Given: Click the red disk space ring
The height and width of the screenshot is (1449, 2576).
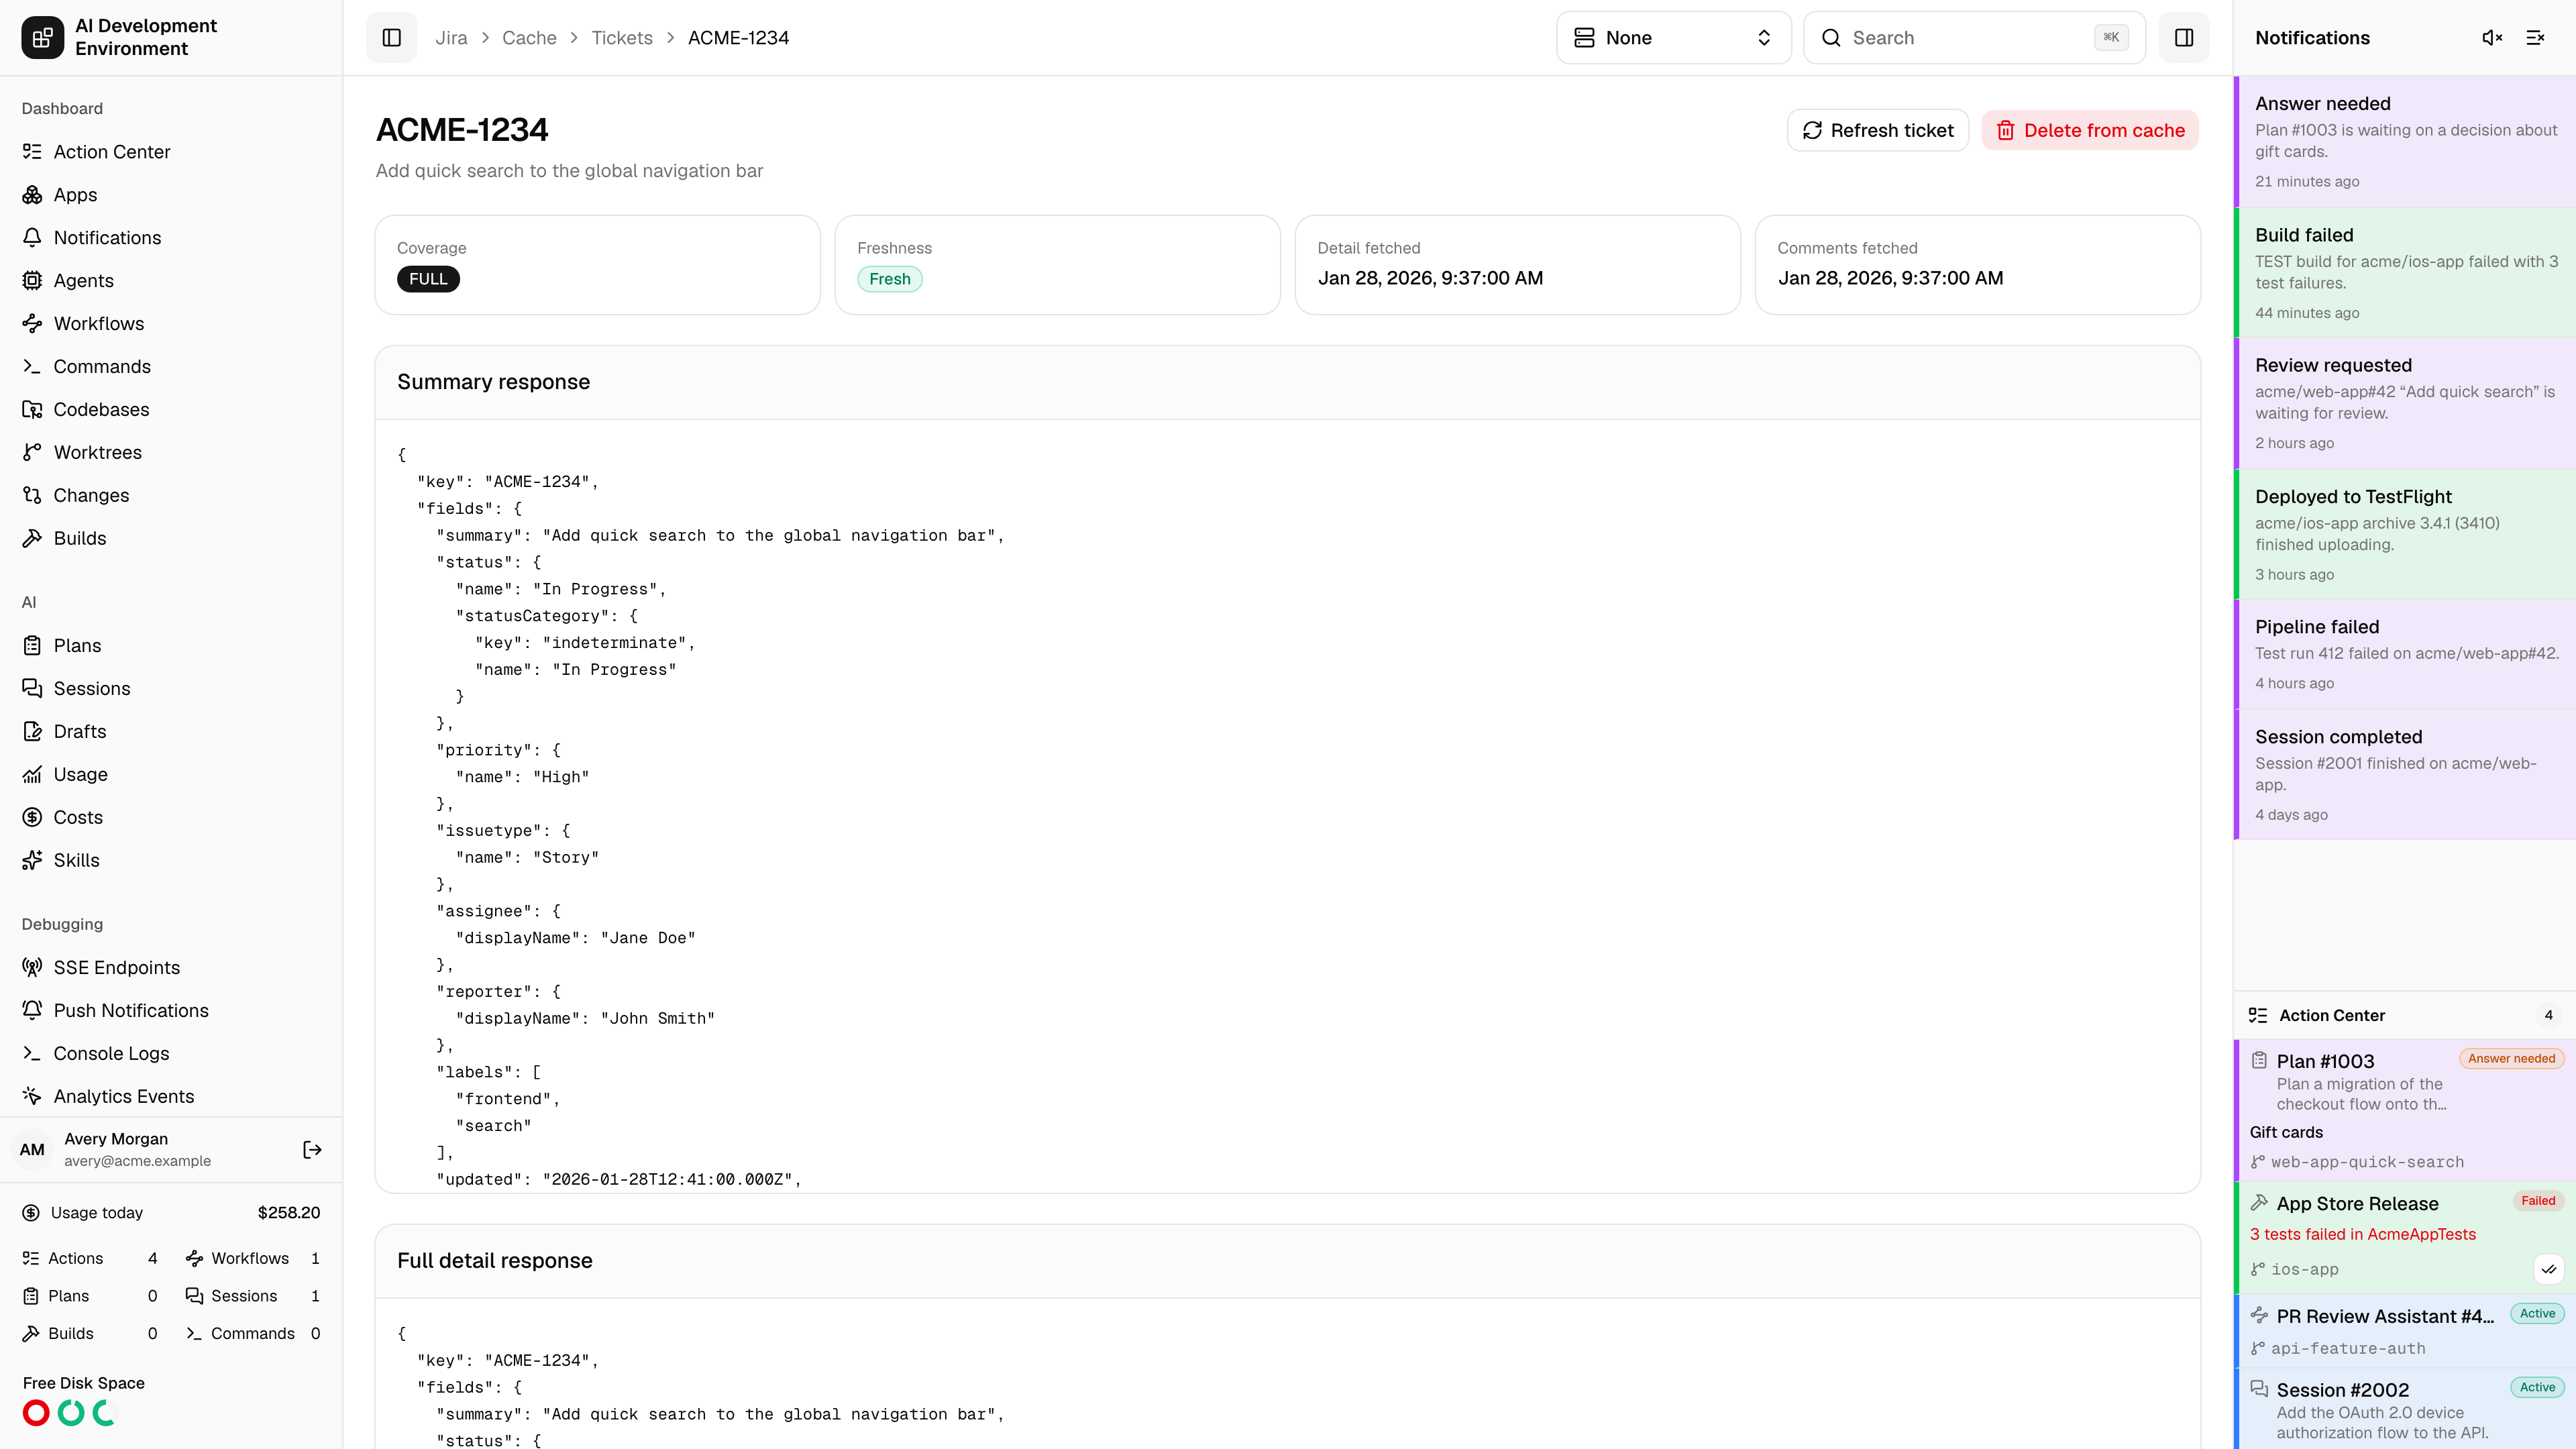Looking at the screenshot, I should pos(36,1413).
